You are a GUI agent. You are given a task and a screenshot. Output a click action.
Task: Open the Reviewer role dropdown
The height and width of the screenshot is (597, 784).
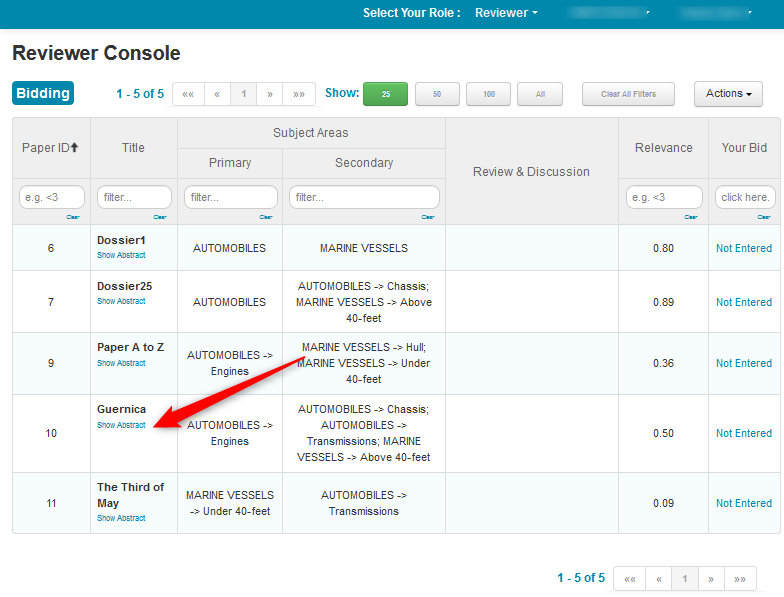506,13
